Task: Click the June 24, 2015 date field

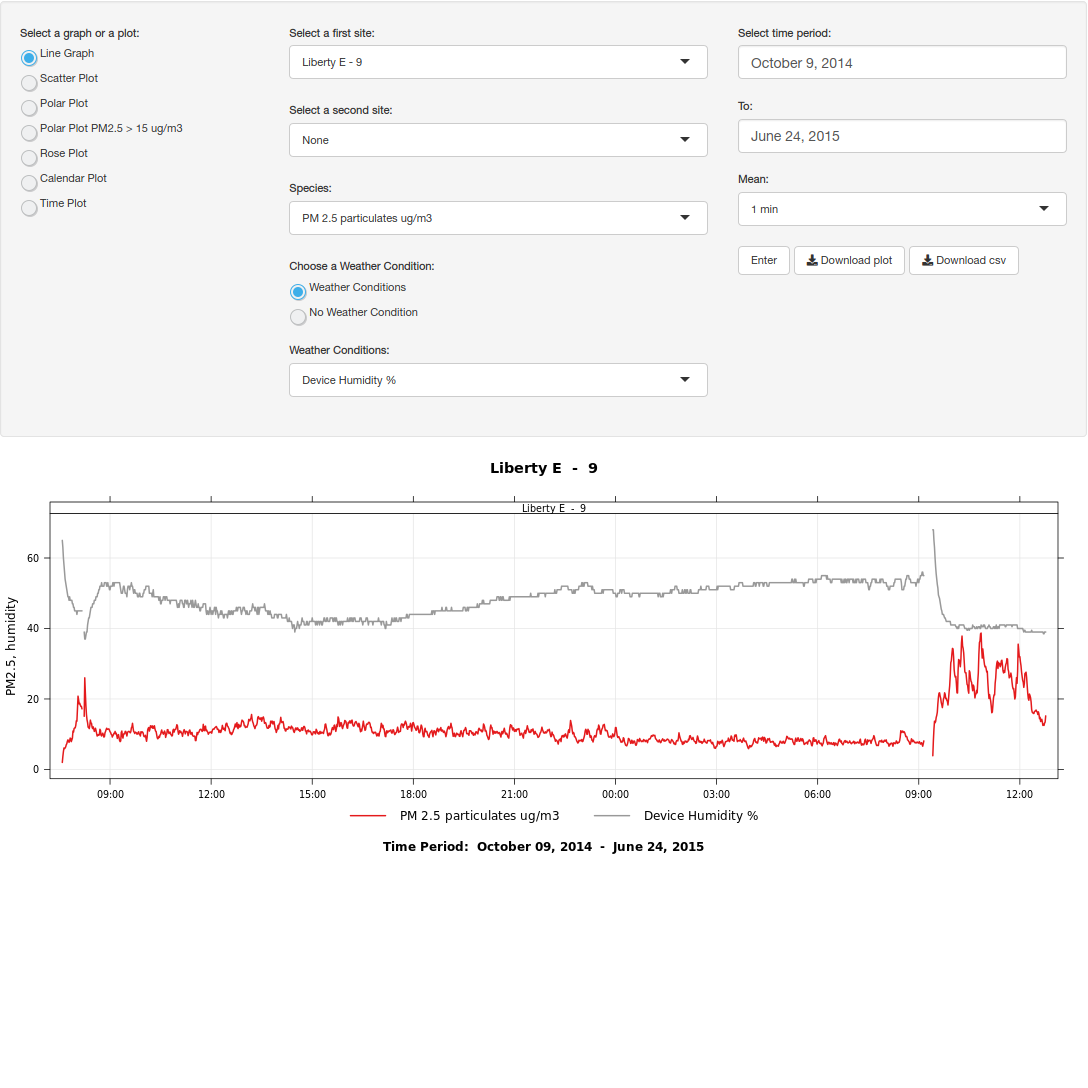Action: point(902,136)
